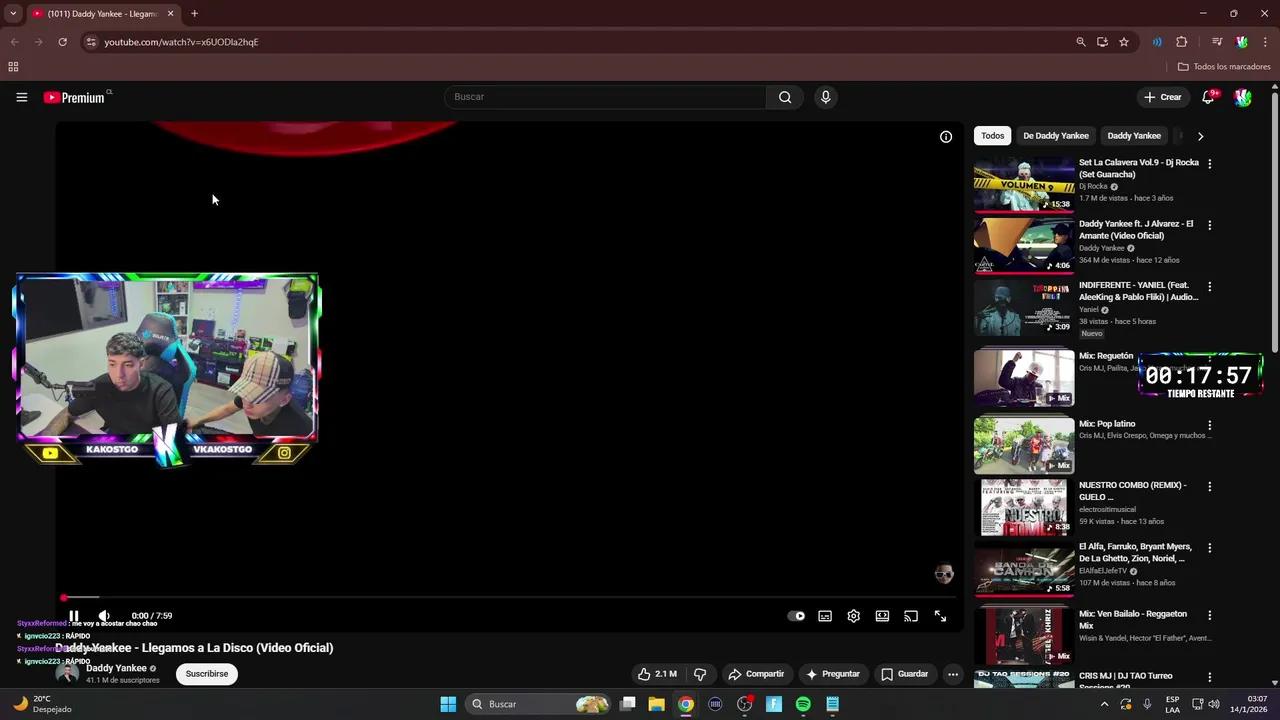1280x720 pixels.
Task: Switch to theater mode view
Action: pos(882,616)
